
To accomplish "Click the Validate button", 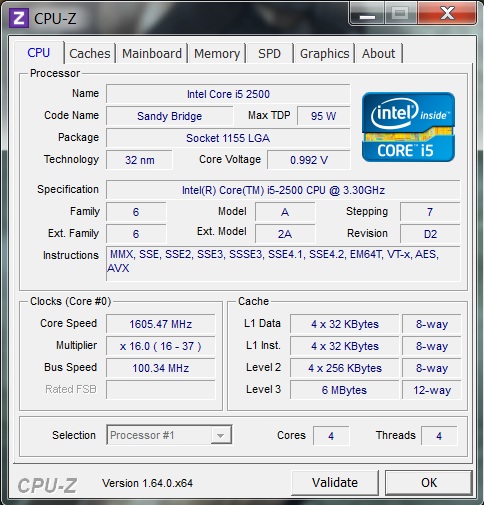I will tap(335, 483).
